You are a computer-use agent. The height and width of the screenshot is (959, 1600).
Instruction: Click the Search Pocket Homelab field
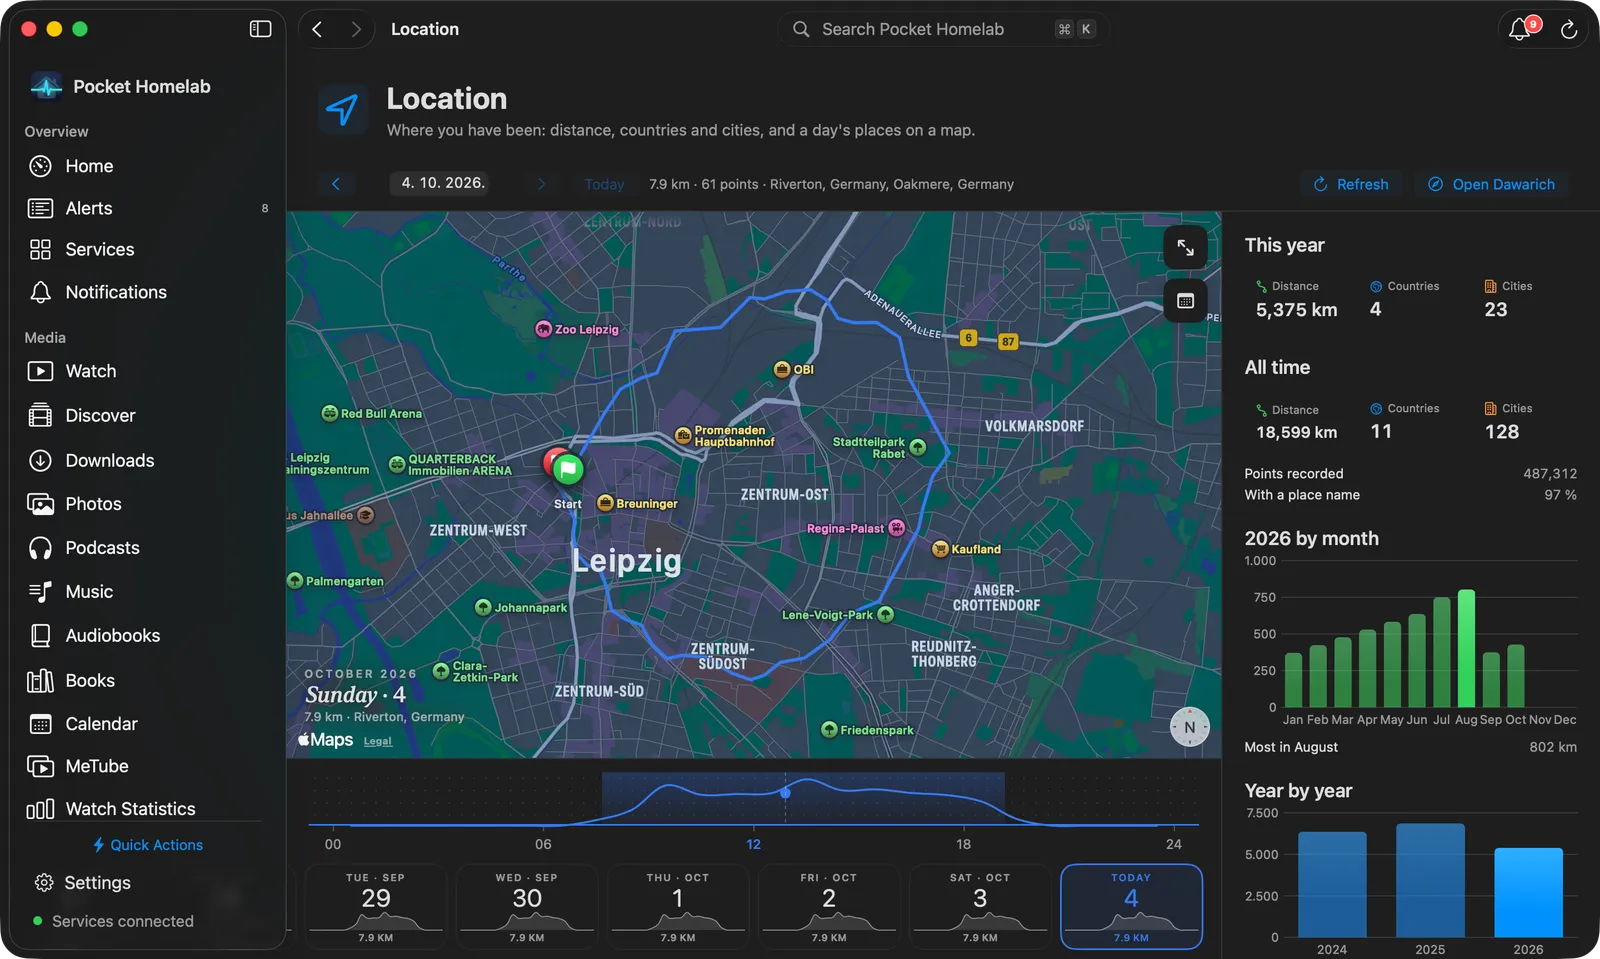click(943, 29)
